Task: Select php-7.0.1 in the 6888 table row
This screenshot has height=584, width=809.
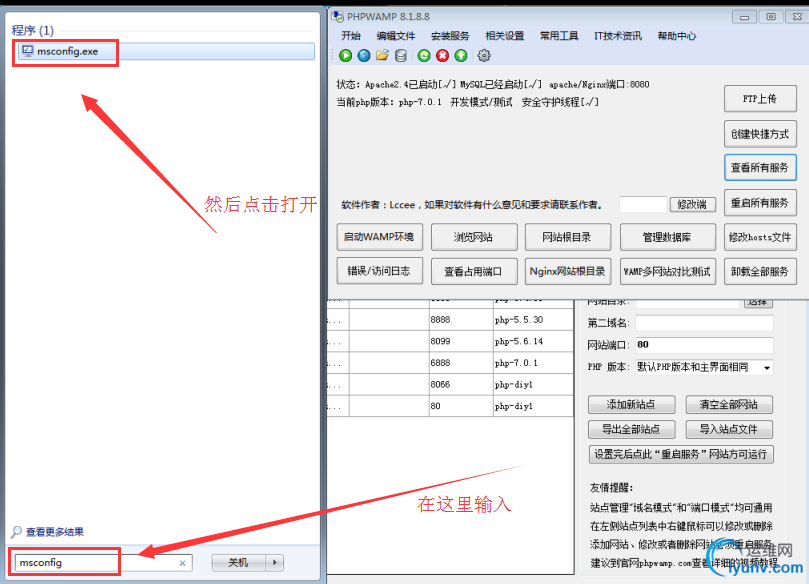Action: coord(533,363)
